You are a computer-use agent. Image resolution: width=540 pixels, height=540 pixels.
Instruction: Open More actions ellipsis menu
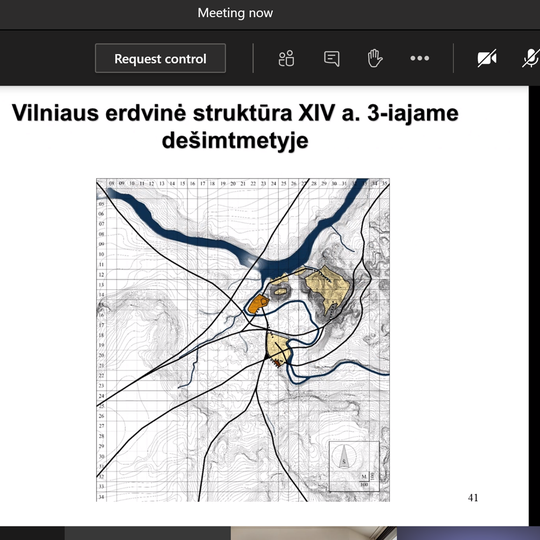(419, 58)
